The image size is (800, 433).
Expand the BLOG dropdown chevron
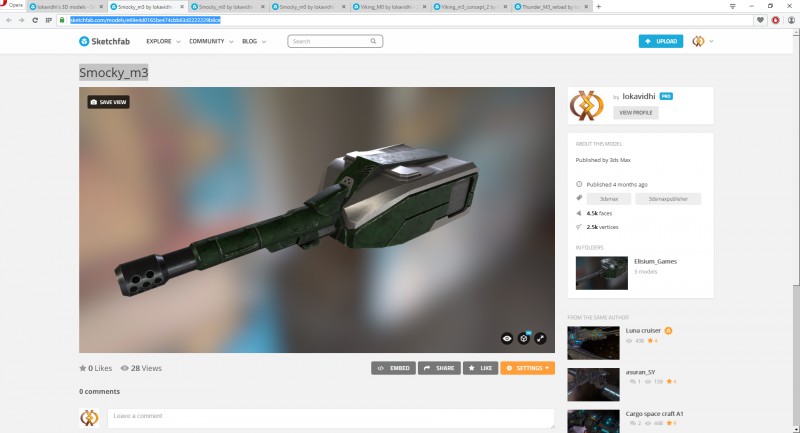pos(264,42)
